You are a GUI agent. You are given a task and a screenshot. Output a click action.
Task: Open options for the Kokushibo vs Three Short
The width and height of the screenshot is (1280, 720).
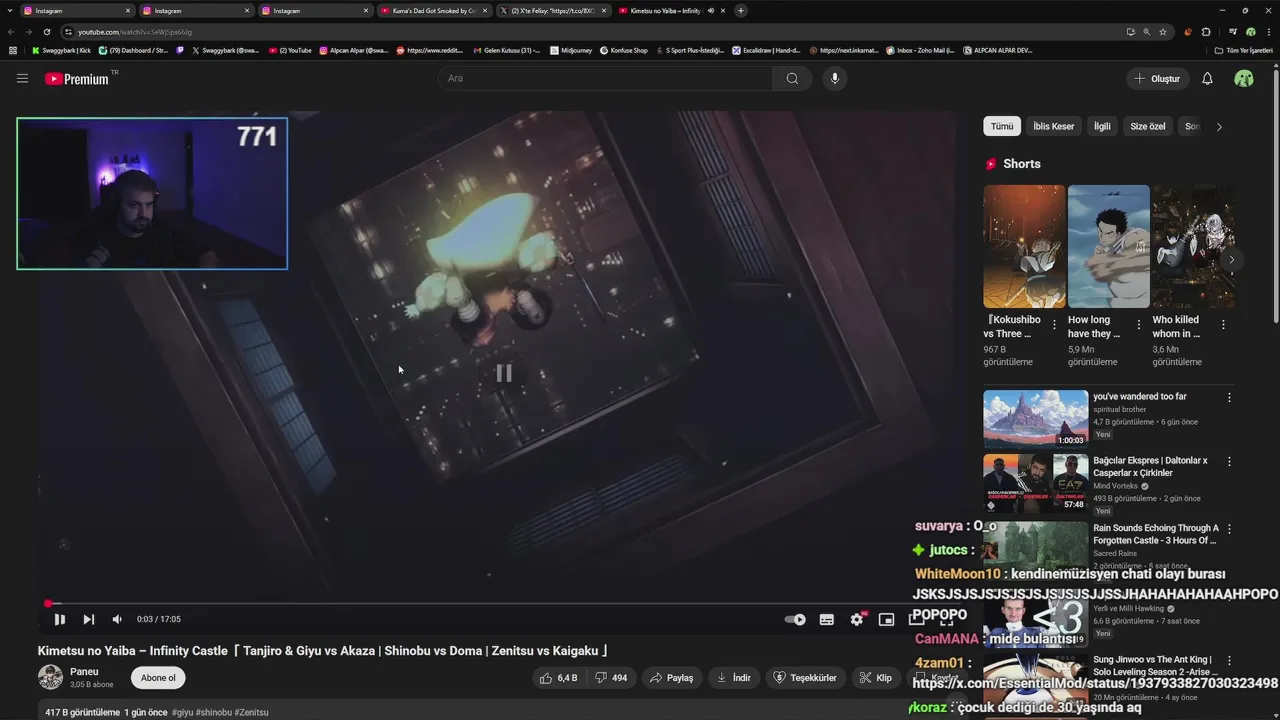click(x=1054, y=325)
